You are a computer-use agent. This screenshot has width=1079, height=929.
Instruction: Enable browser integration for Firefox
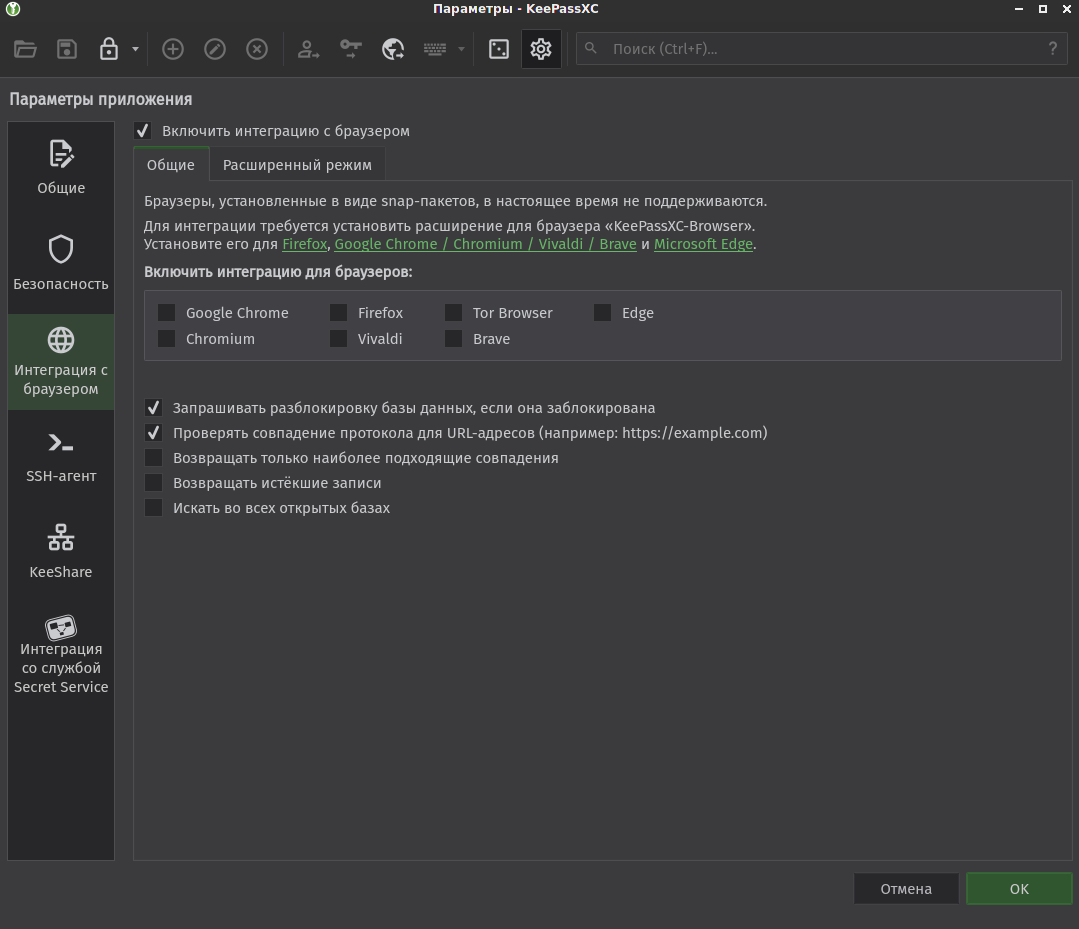pyautogui.click(x=338, y=312)
